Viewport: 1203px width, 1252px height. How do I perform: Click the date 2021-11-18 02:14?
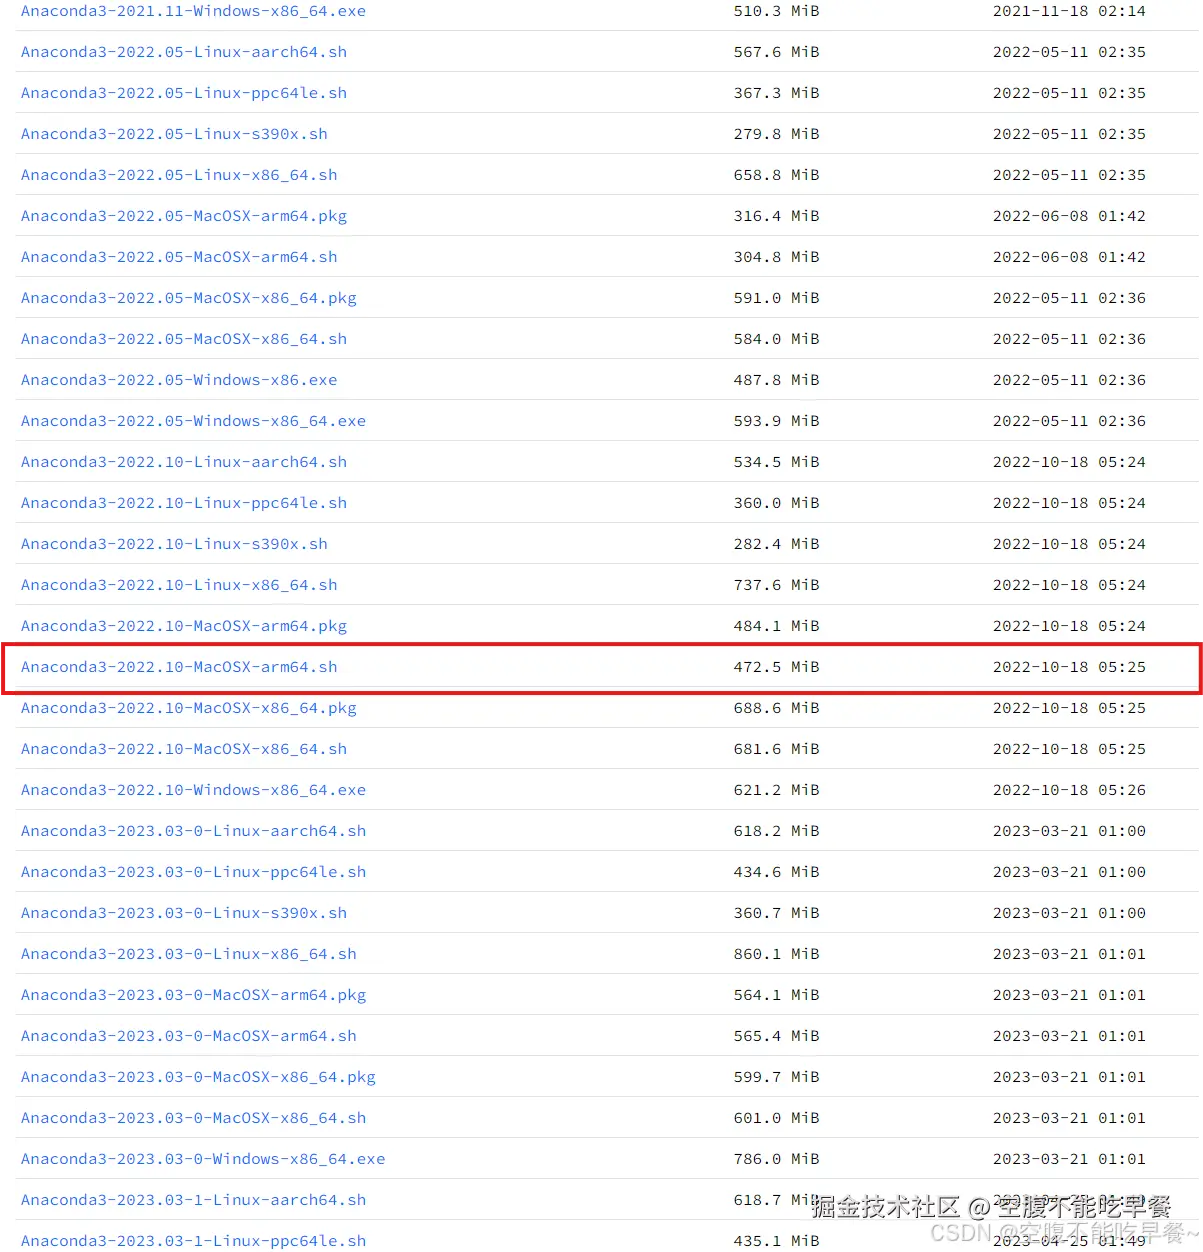[1069, 11]
